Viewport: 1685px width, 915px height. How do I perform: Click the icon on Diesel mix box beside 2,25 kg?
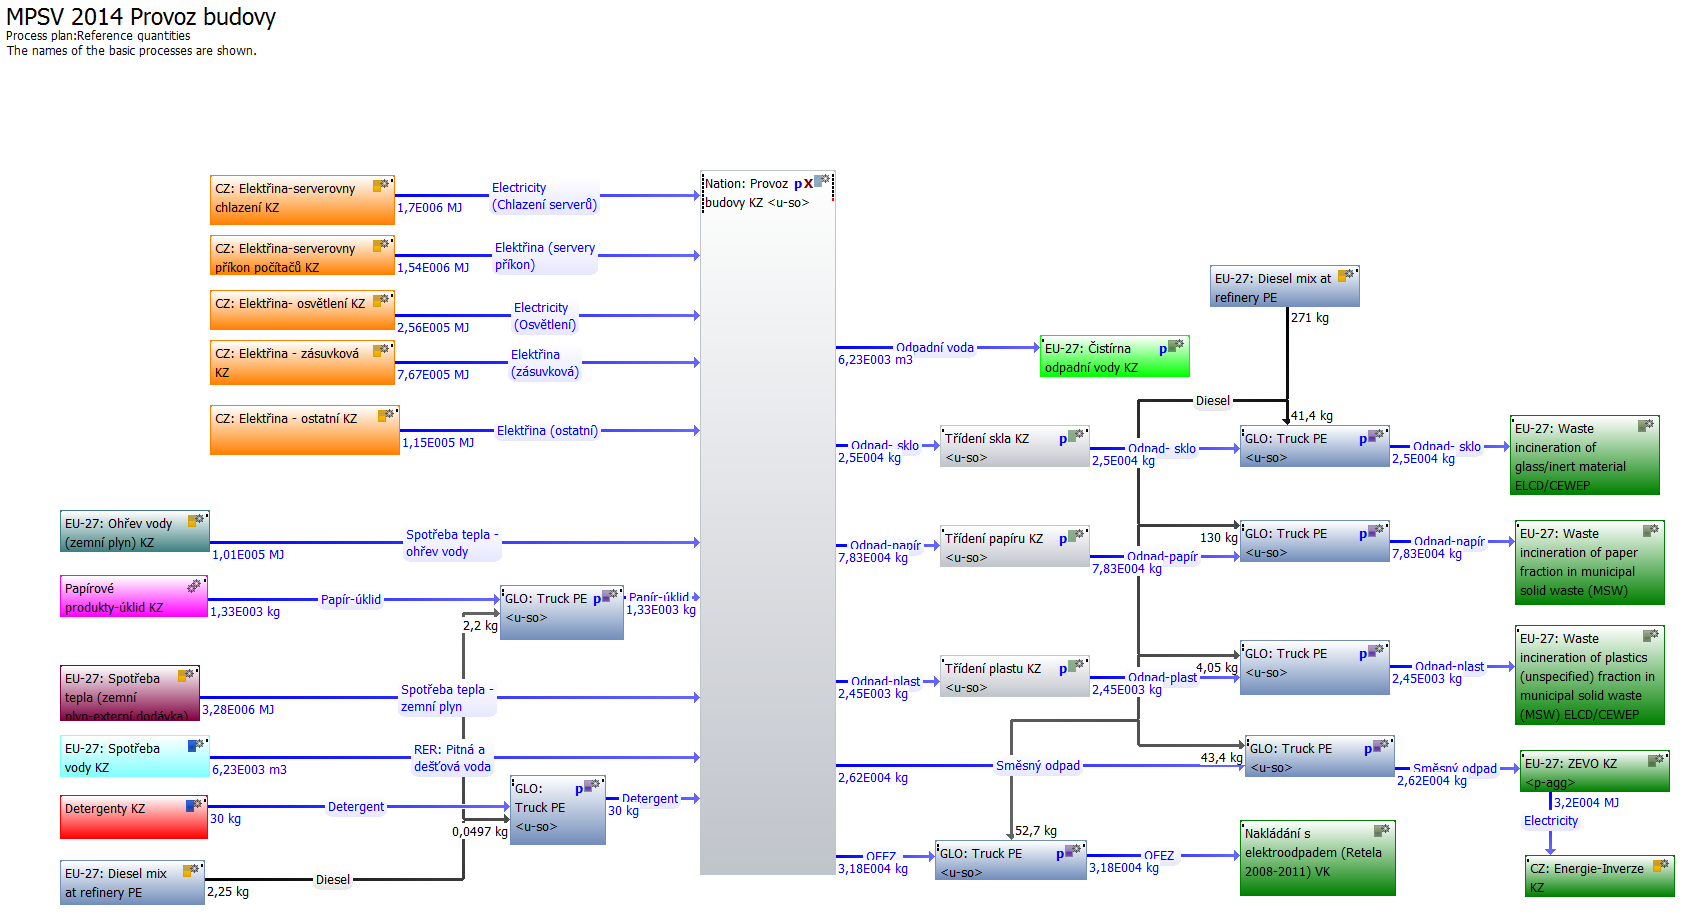pos(191,871)
